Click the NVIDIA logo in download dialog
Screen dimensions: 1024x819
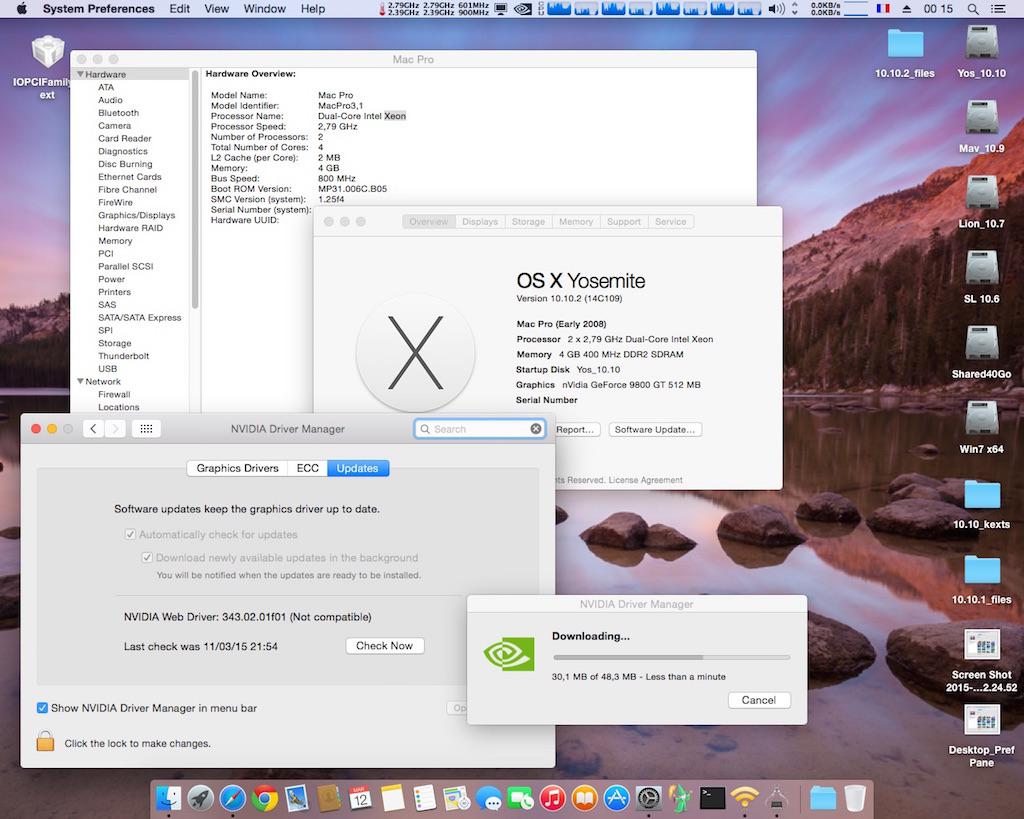click(509, 655)
